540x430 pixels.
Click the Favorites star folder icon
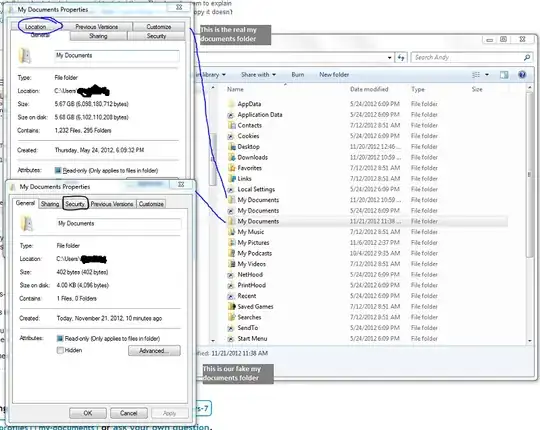click(231, 168)
